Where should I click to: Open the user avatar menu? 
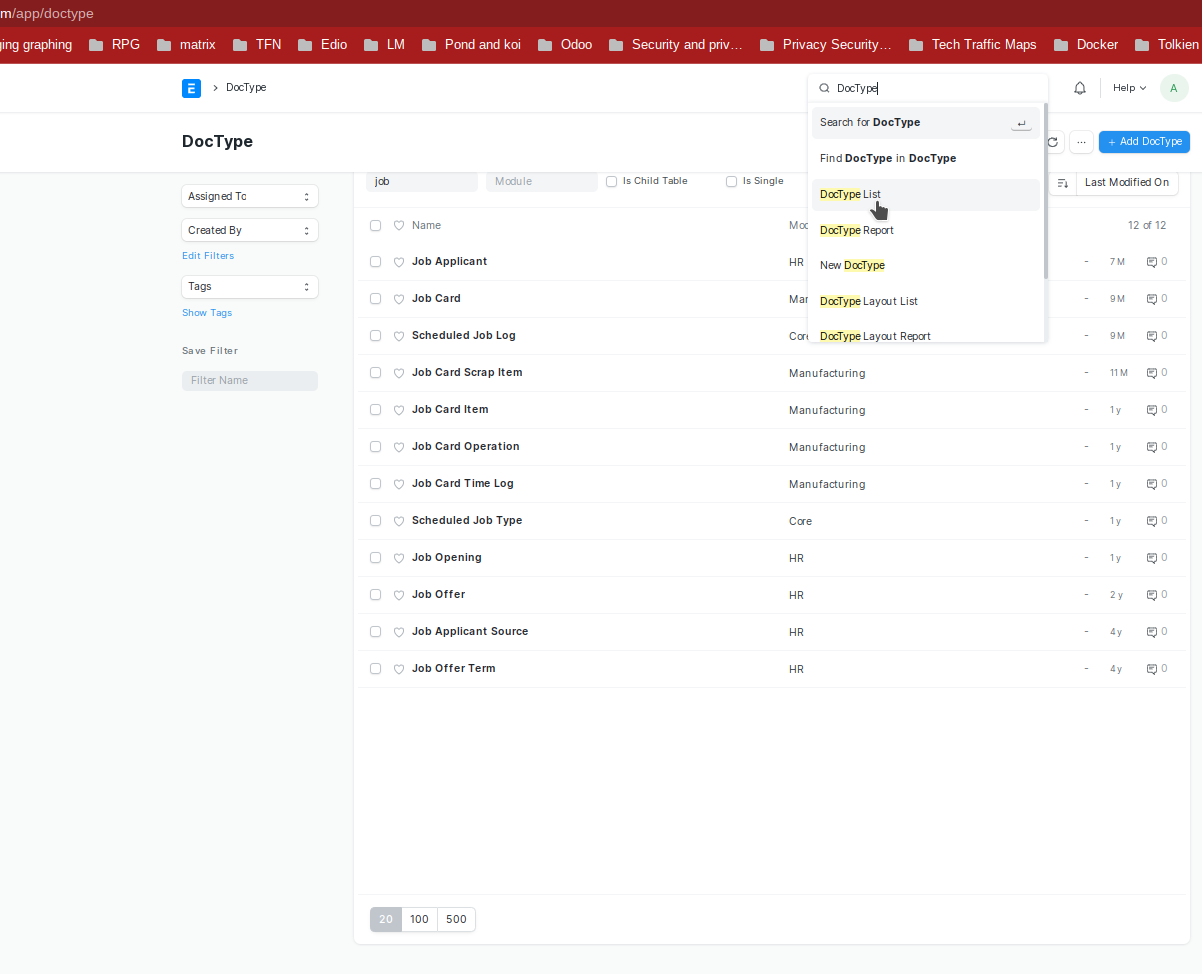click(x=1174, y=88)
